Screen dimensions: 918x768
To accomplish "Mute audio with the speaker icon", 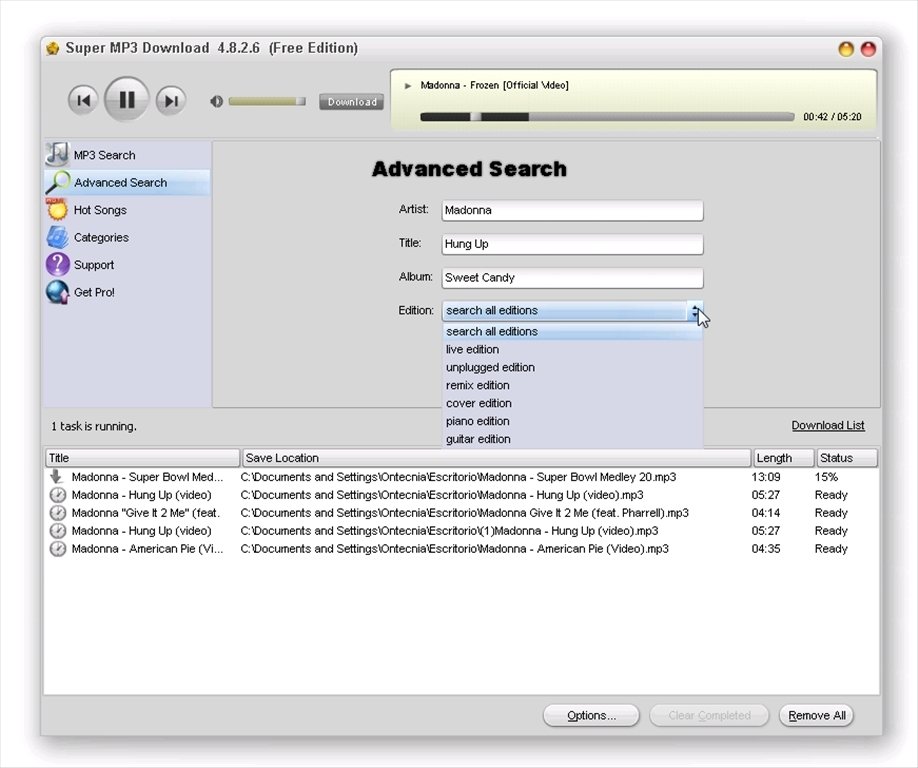I will tap(216, 101).
